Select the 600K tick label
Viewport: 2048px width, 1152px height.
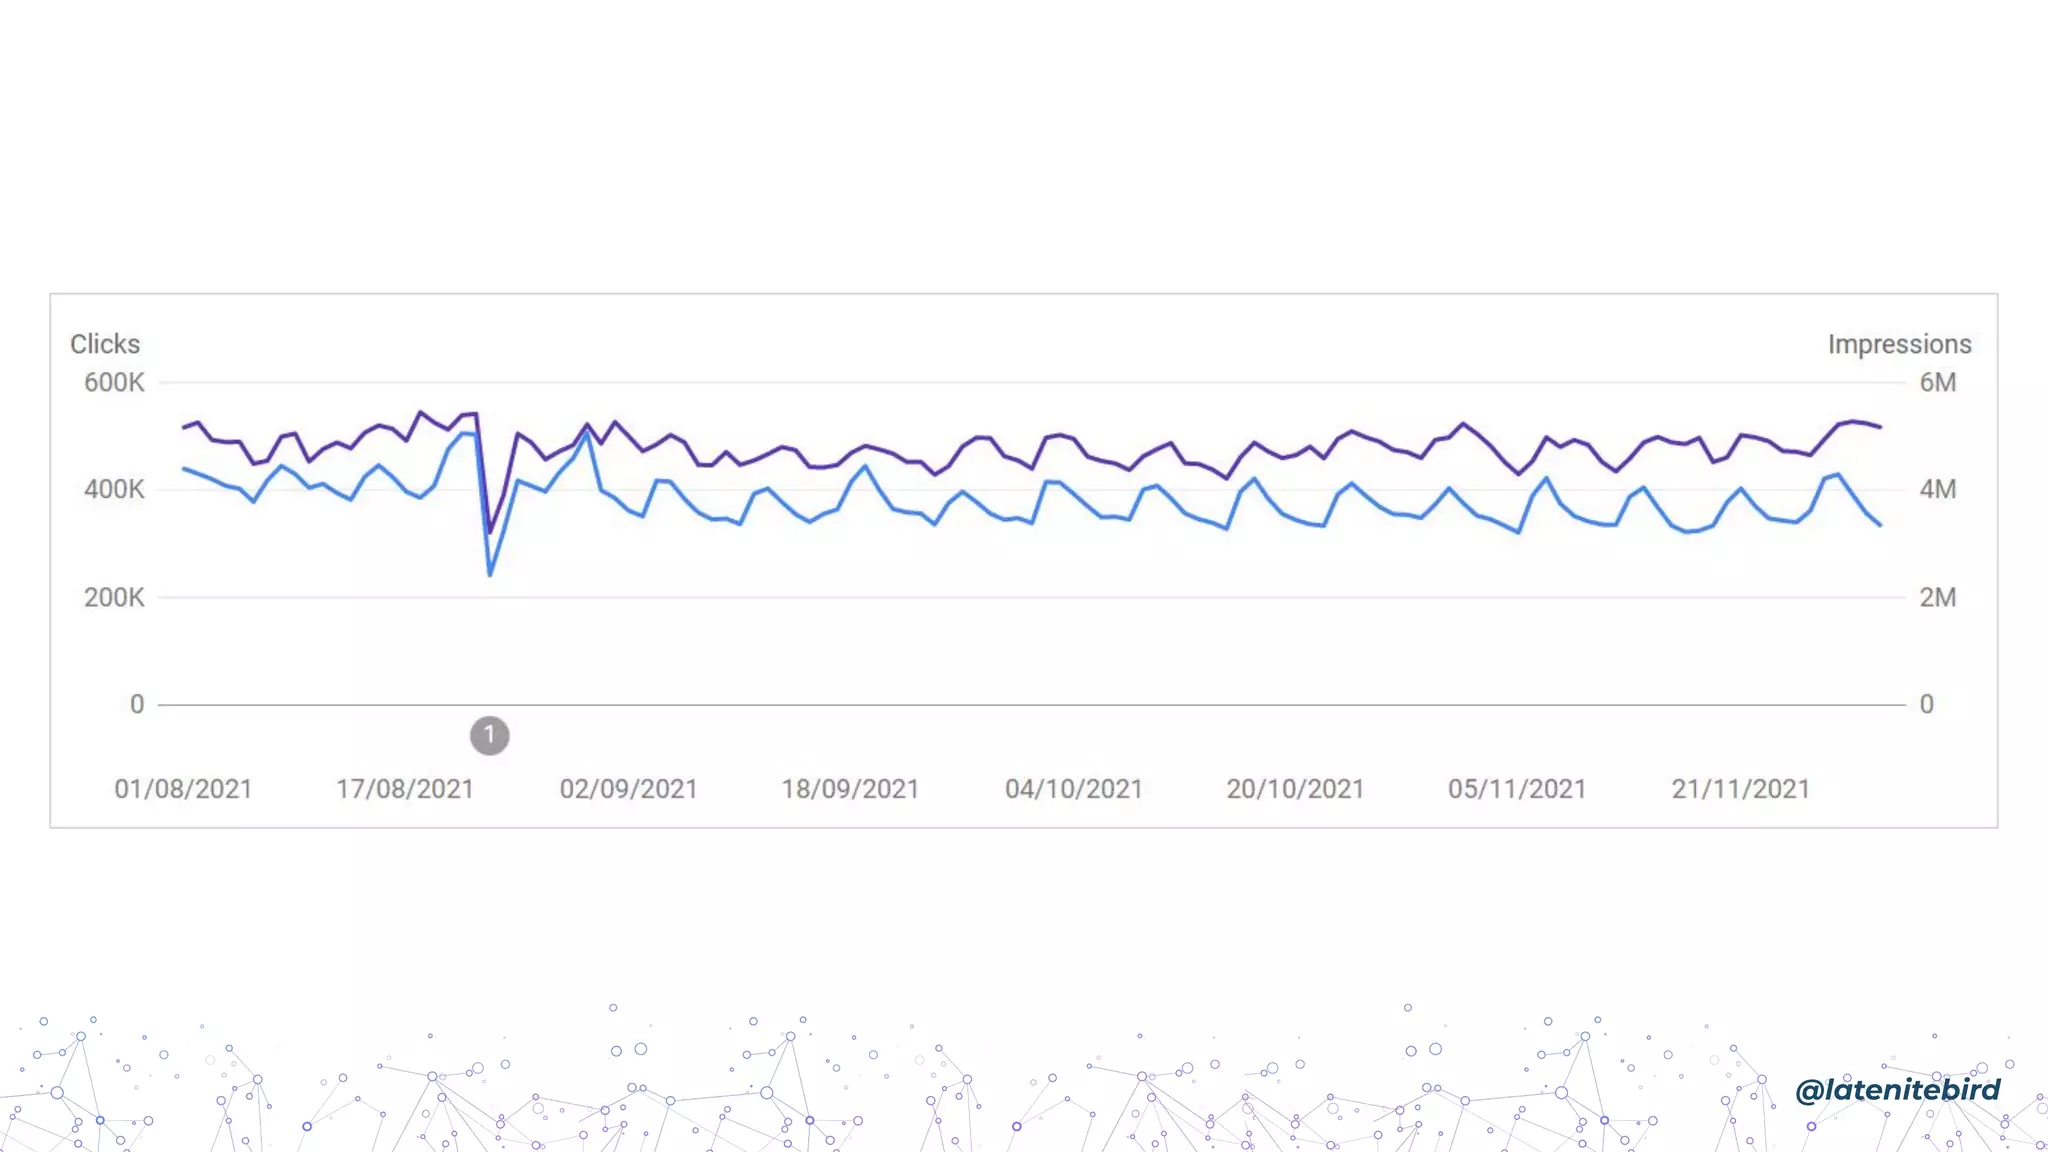tap(114, 383)
